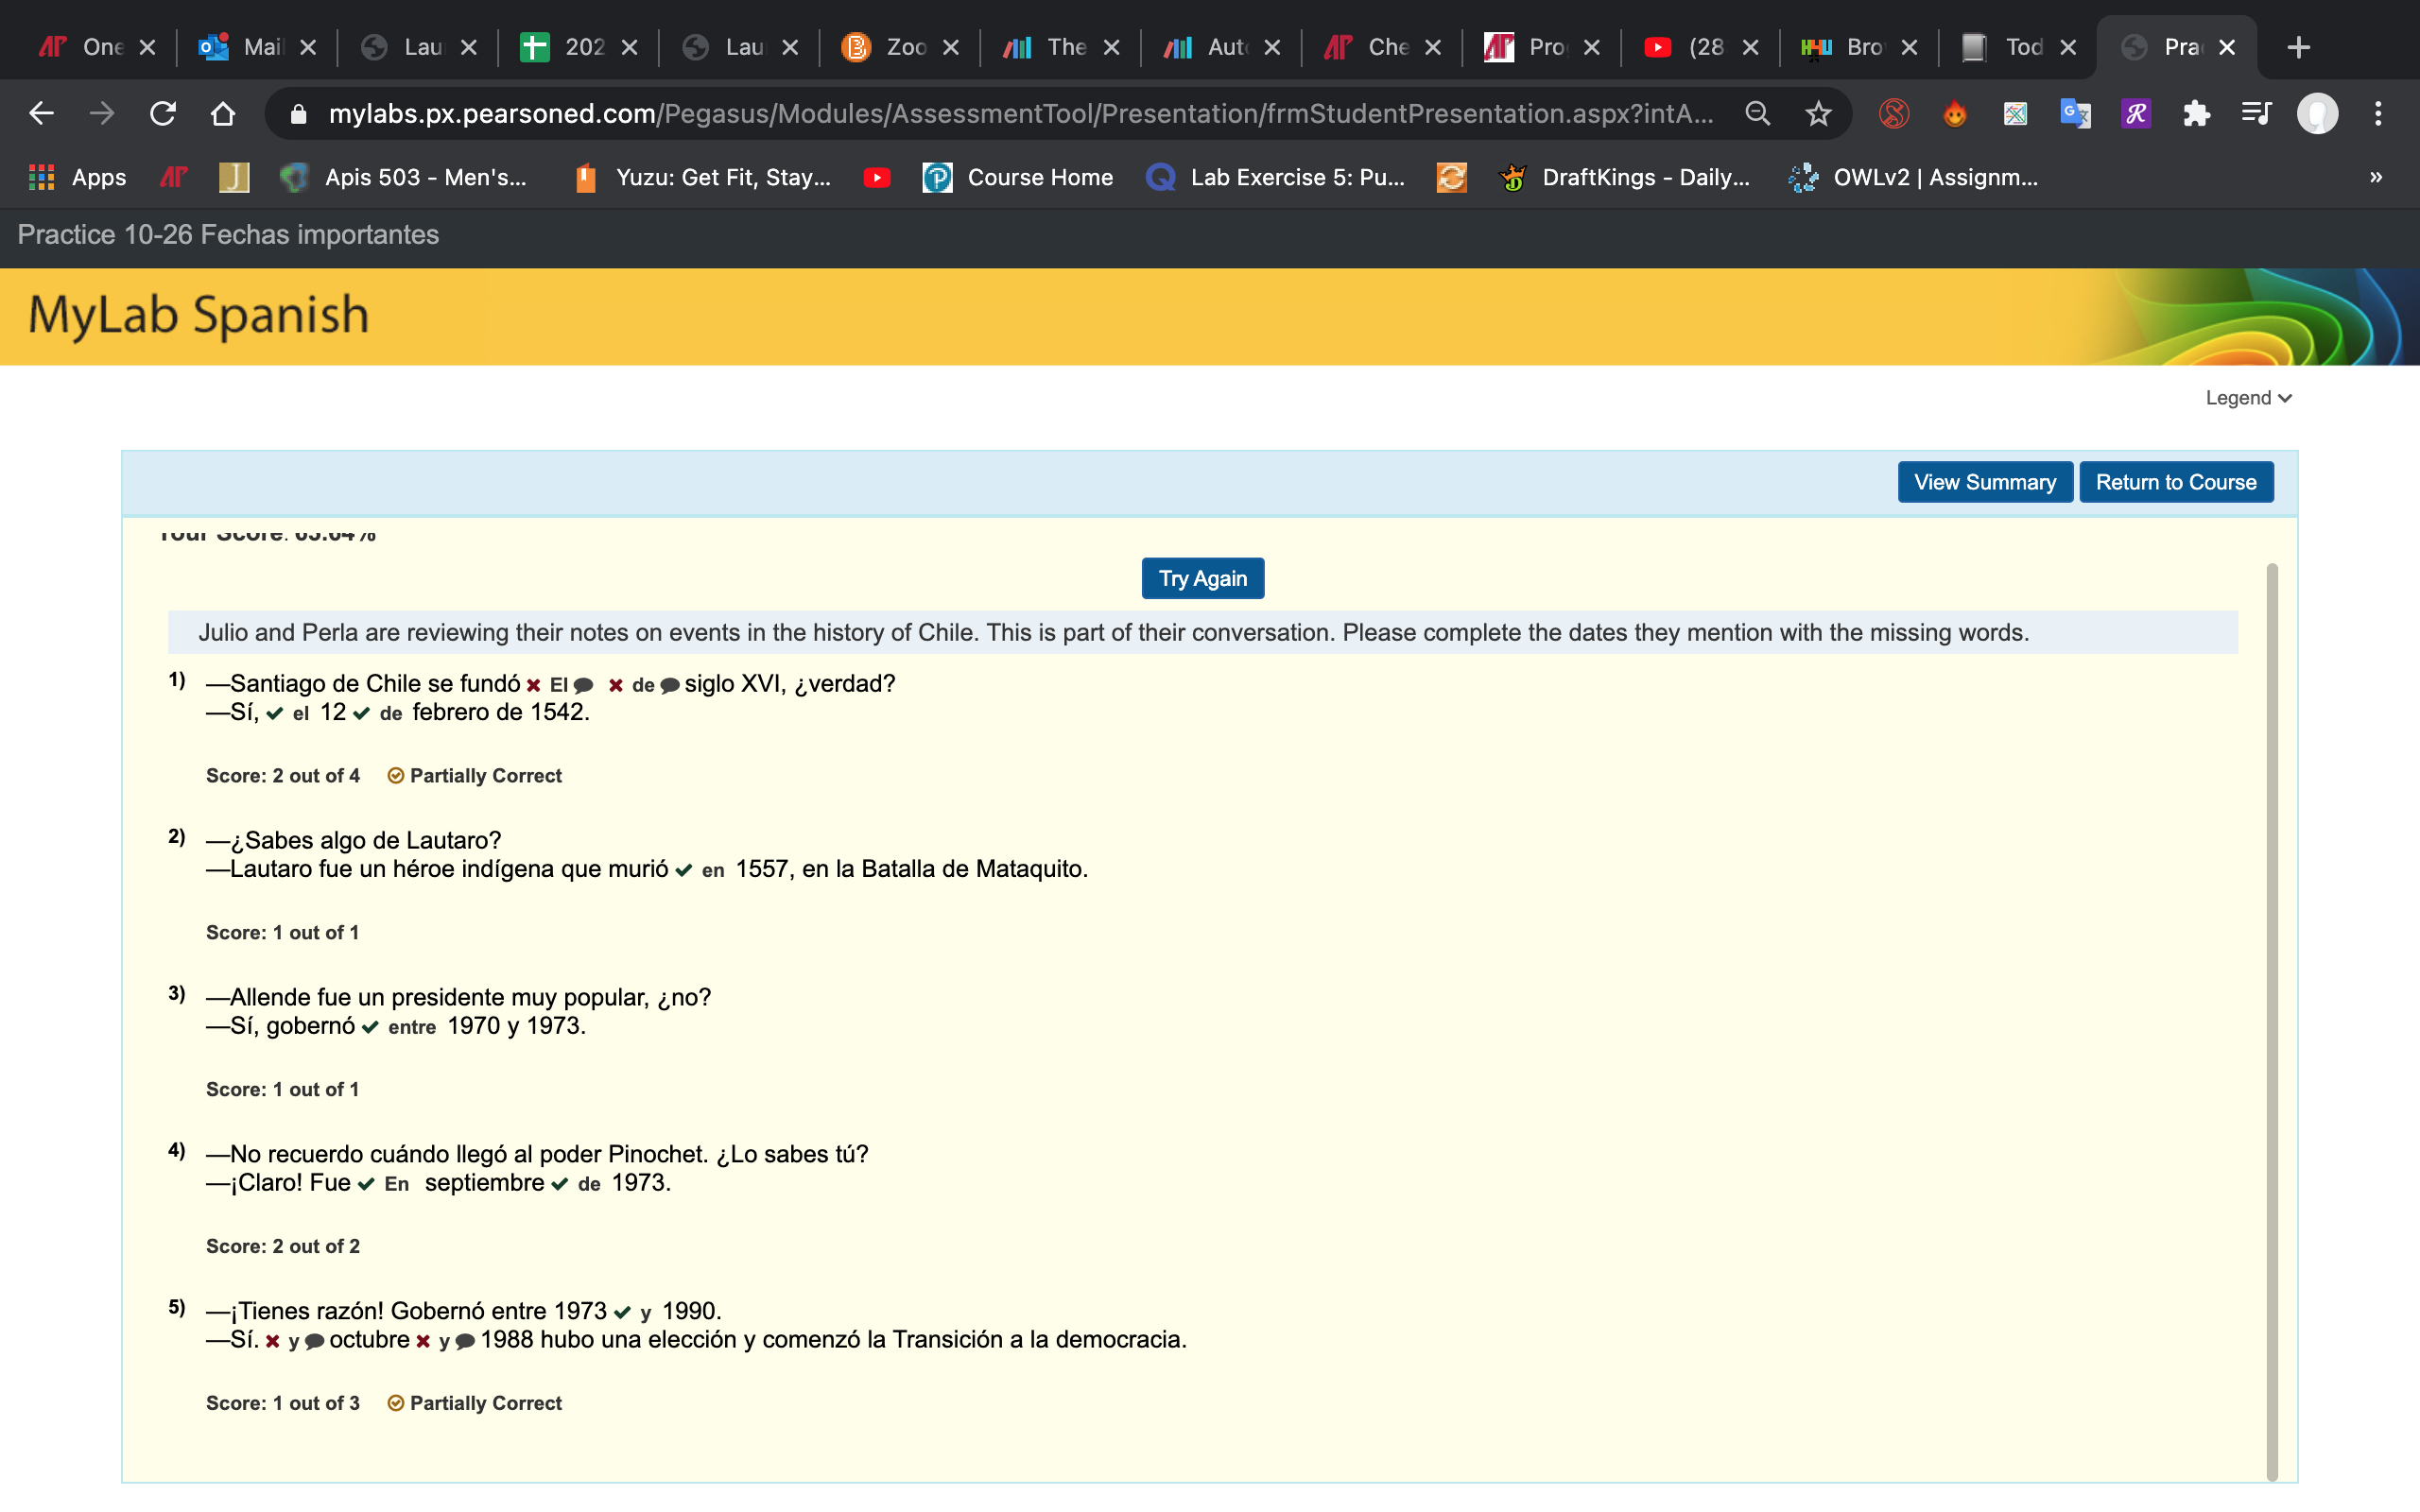2420x1512 pixels.
Task: Click Return to Course button
Action: [2175, 482]
